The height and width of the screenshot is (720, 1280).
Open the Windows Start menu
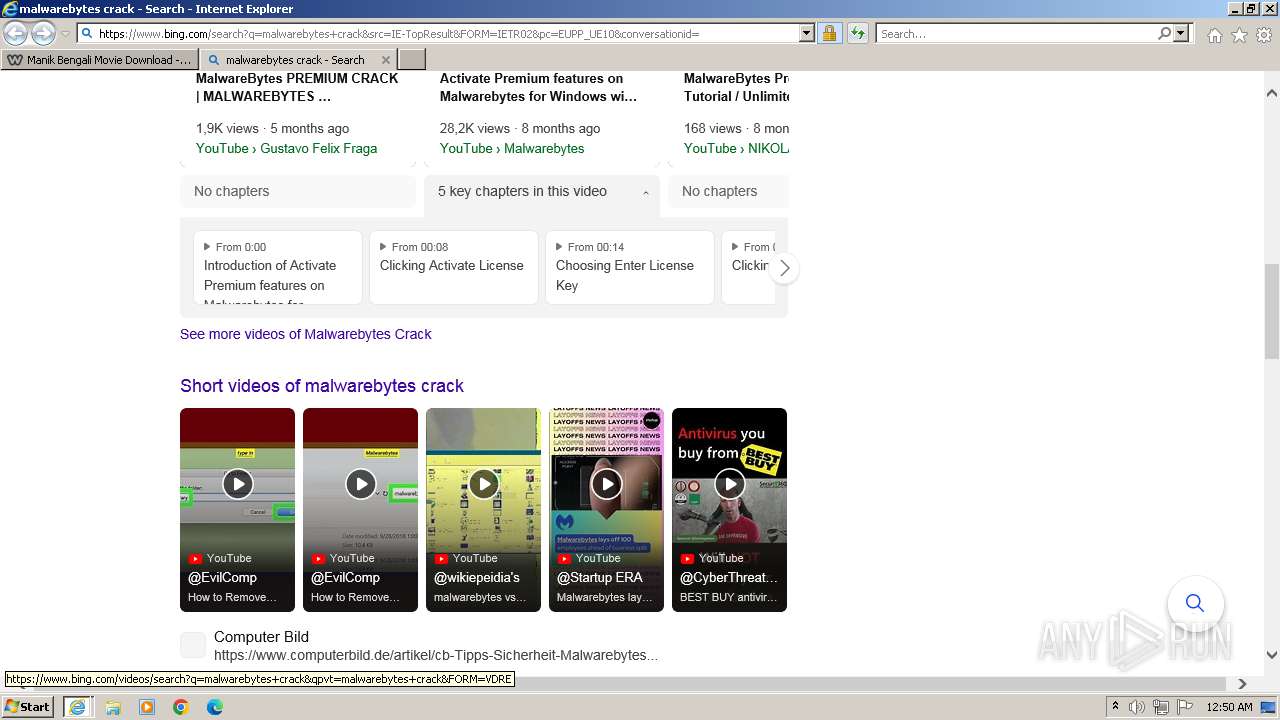point(27,706)
